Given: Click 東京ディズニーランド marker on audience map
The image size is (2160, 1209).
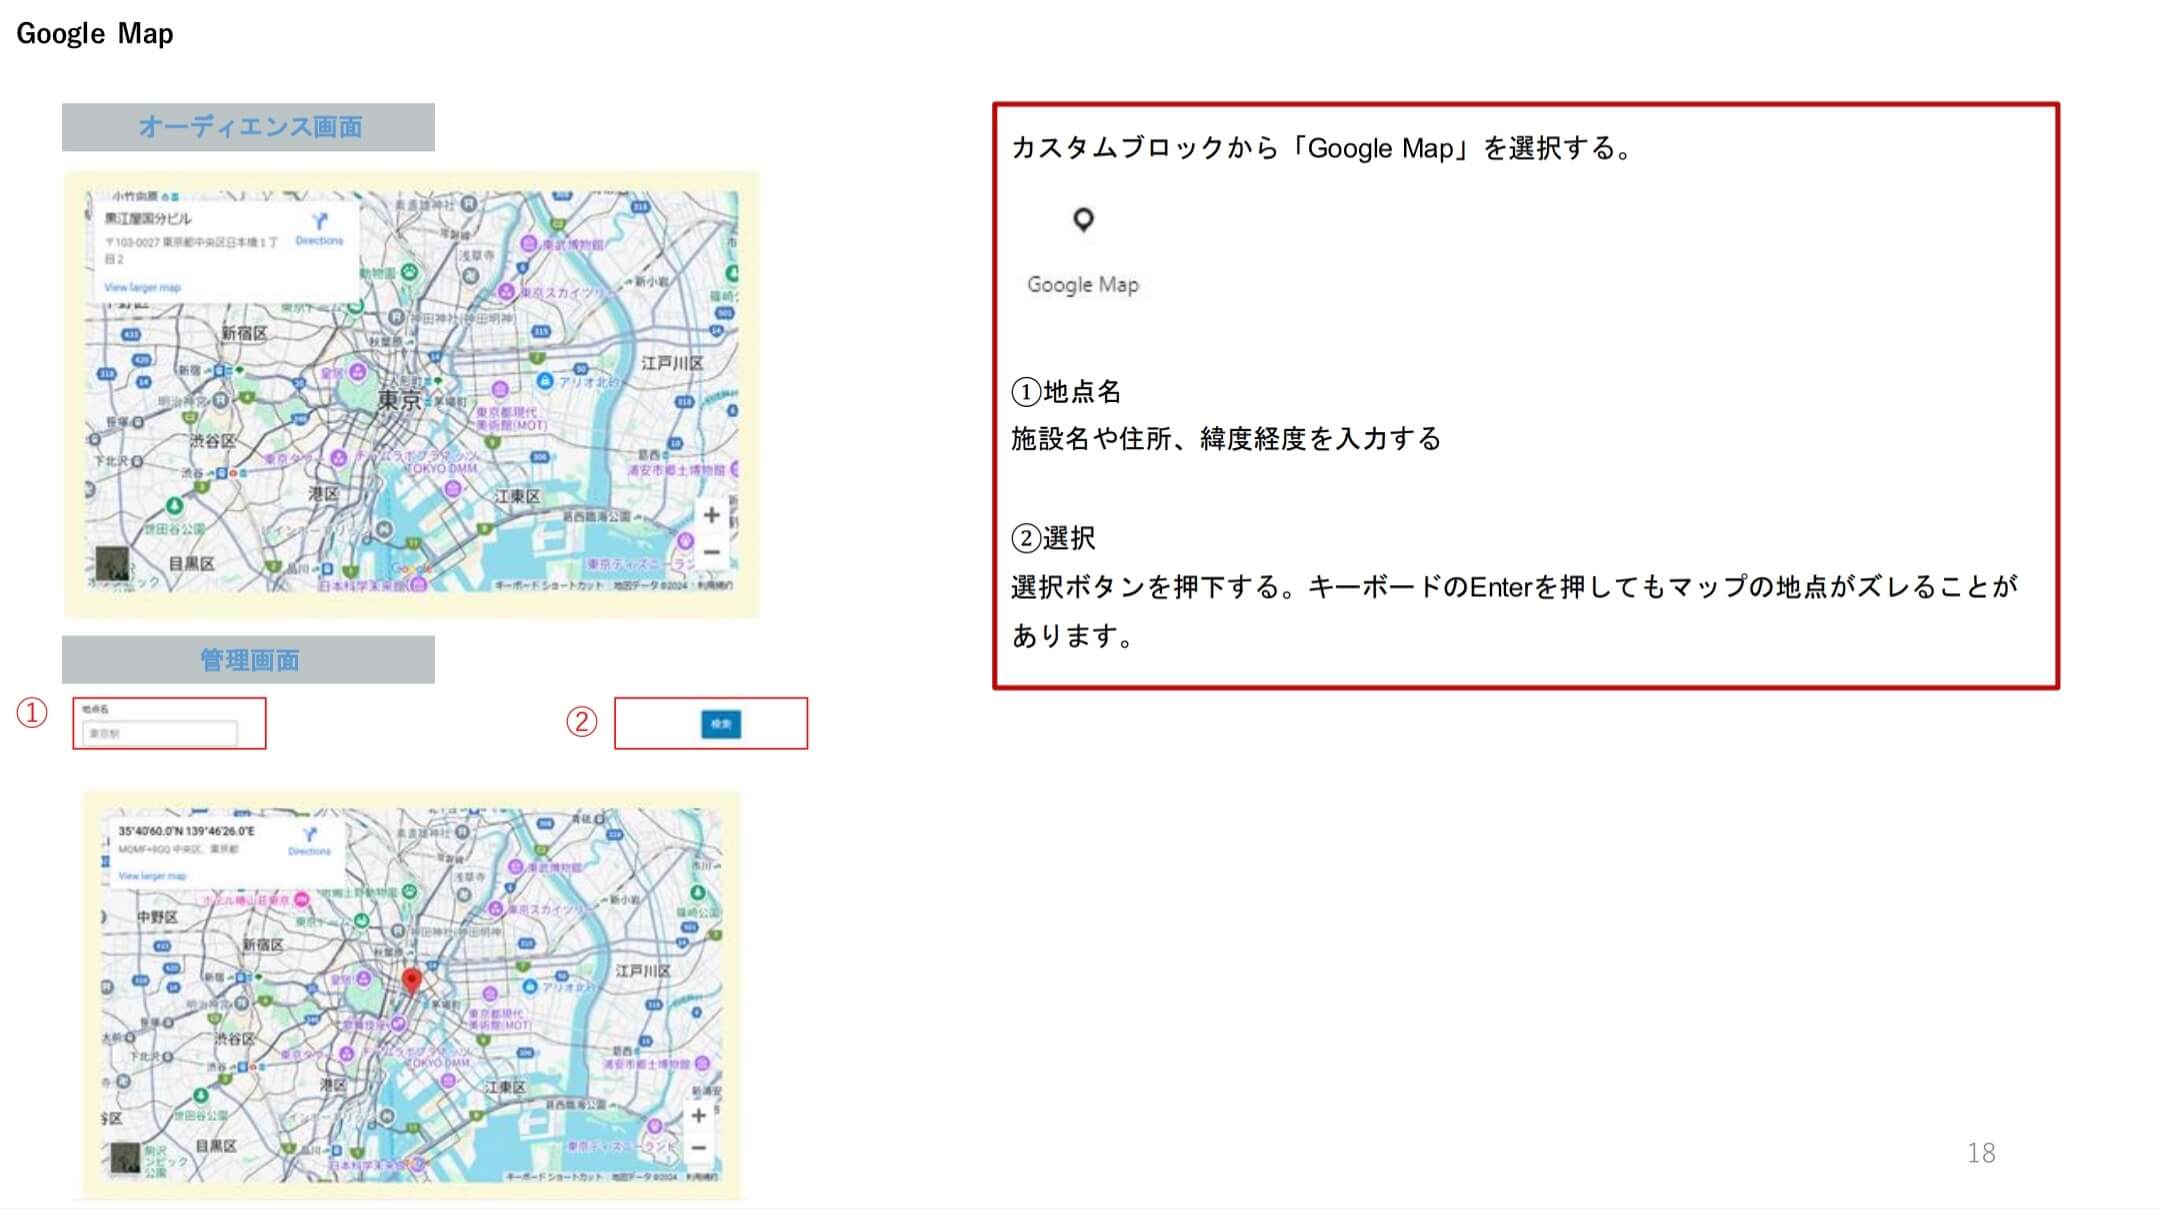Looking at the screenshot, I should (685, 541).
